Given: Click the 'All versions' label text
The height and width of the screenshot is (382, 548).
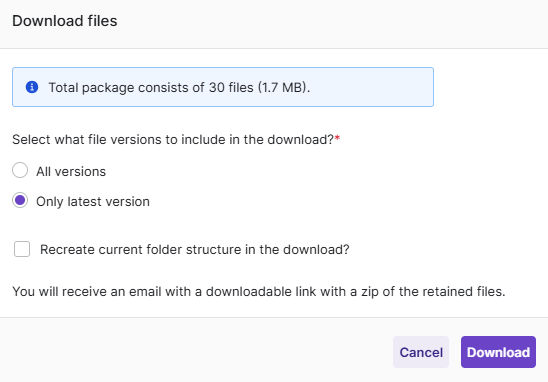Looking at the screenshot, I should click(x=71, y=172).
